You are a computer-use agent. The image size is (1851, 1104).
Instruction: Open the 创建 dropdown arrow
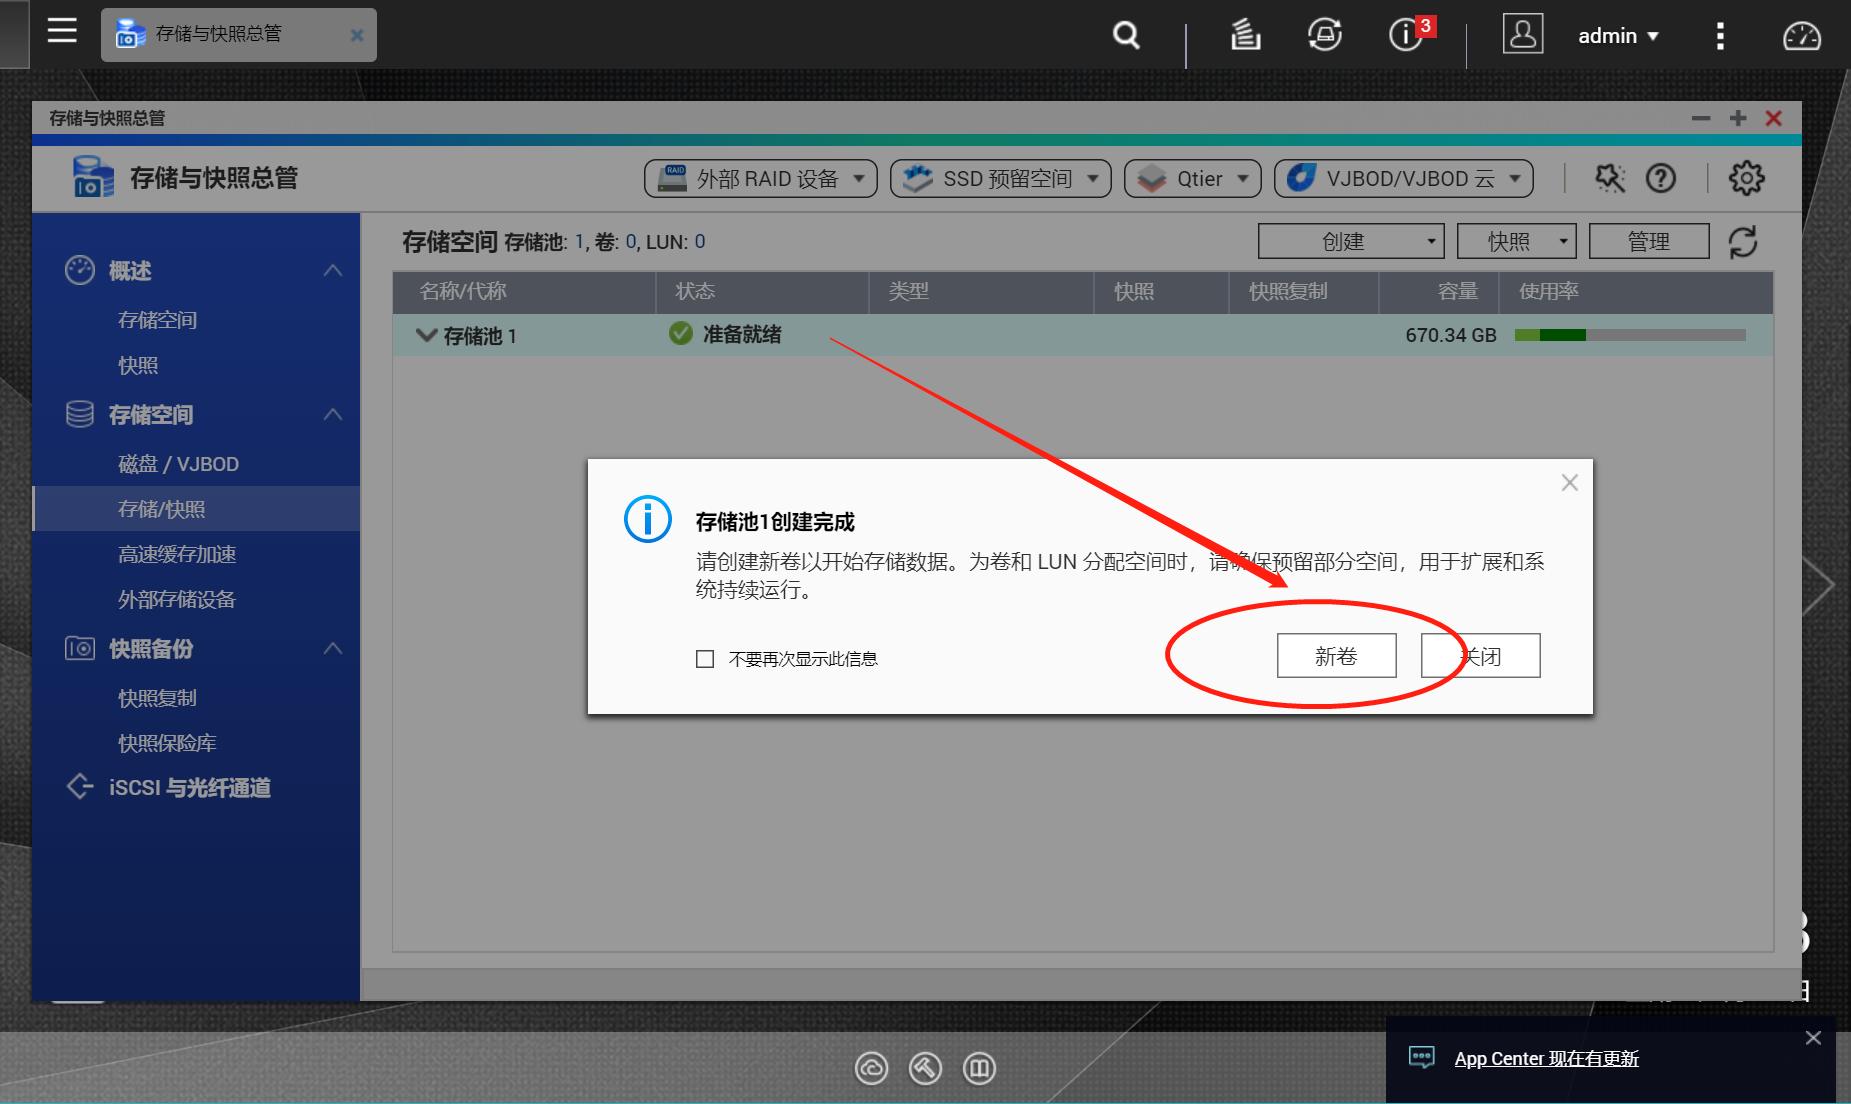[x=1431, y=240]
